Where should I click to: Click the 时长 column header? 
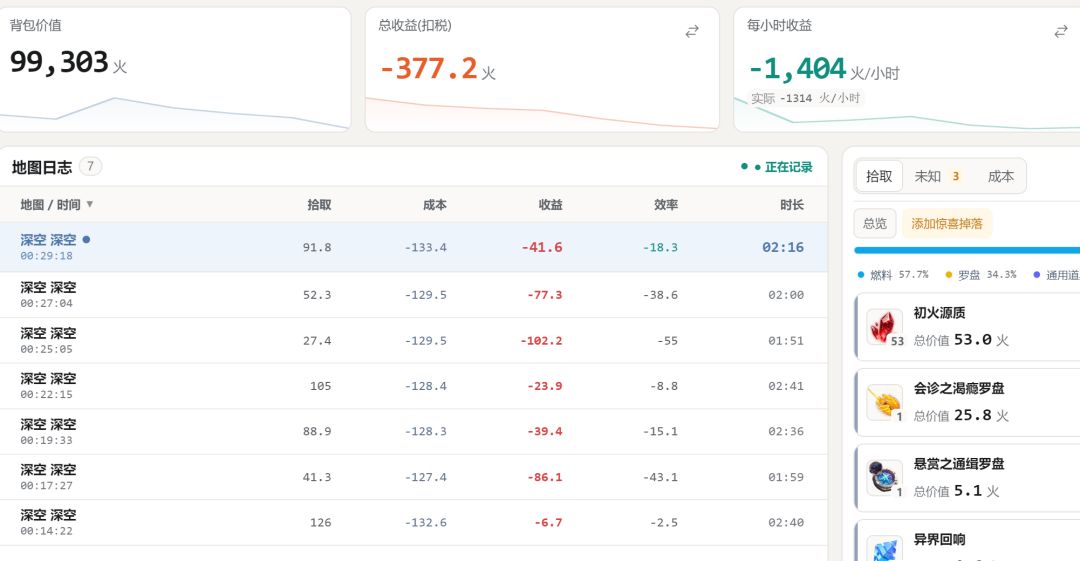pyautogui.click(x=791, y=205)
